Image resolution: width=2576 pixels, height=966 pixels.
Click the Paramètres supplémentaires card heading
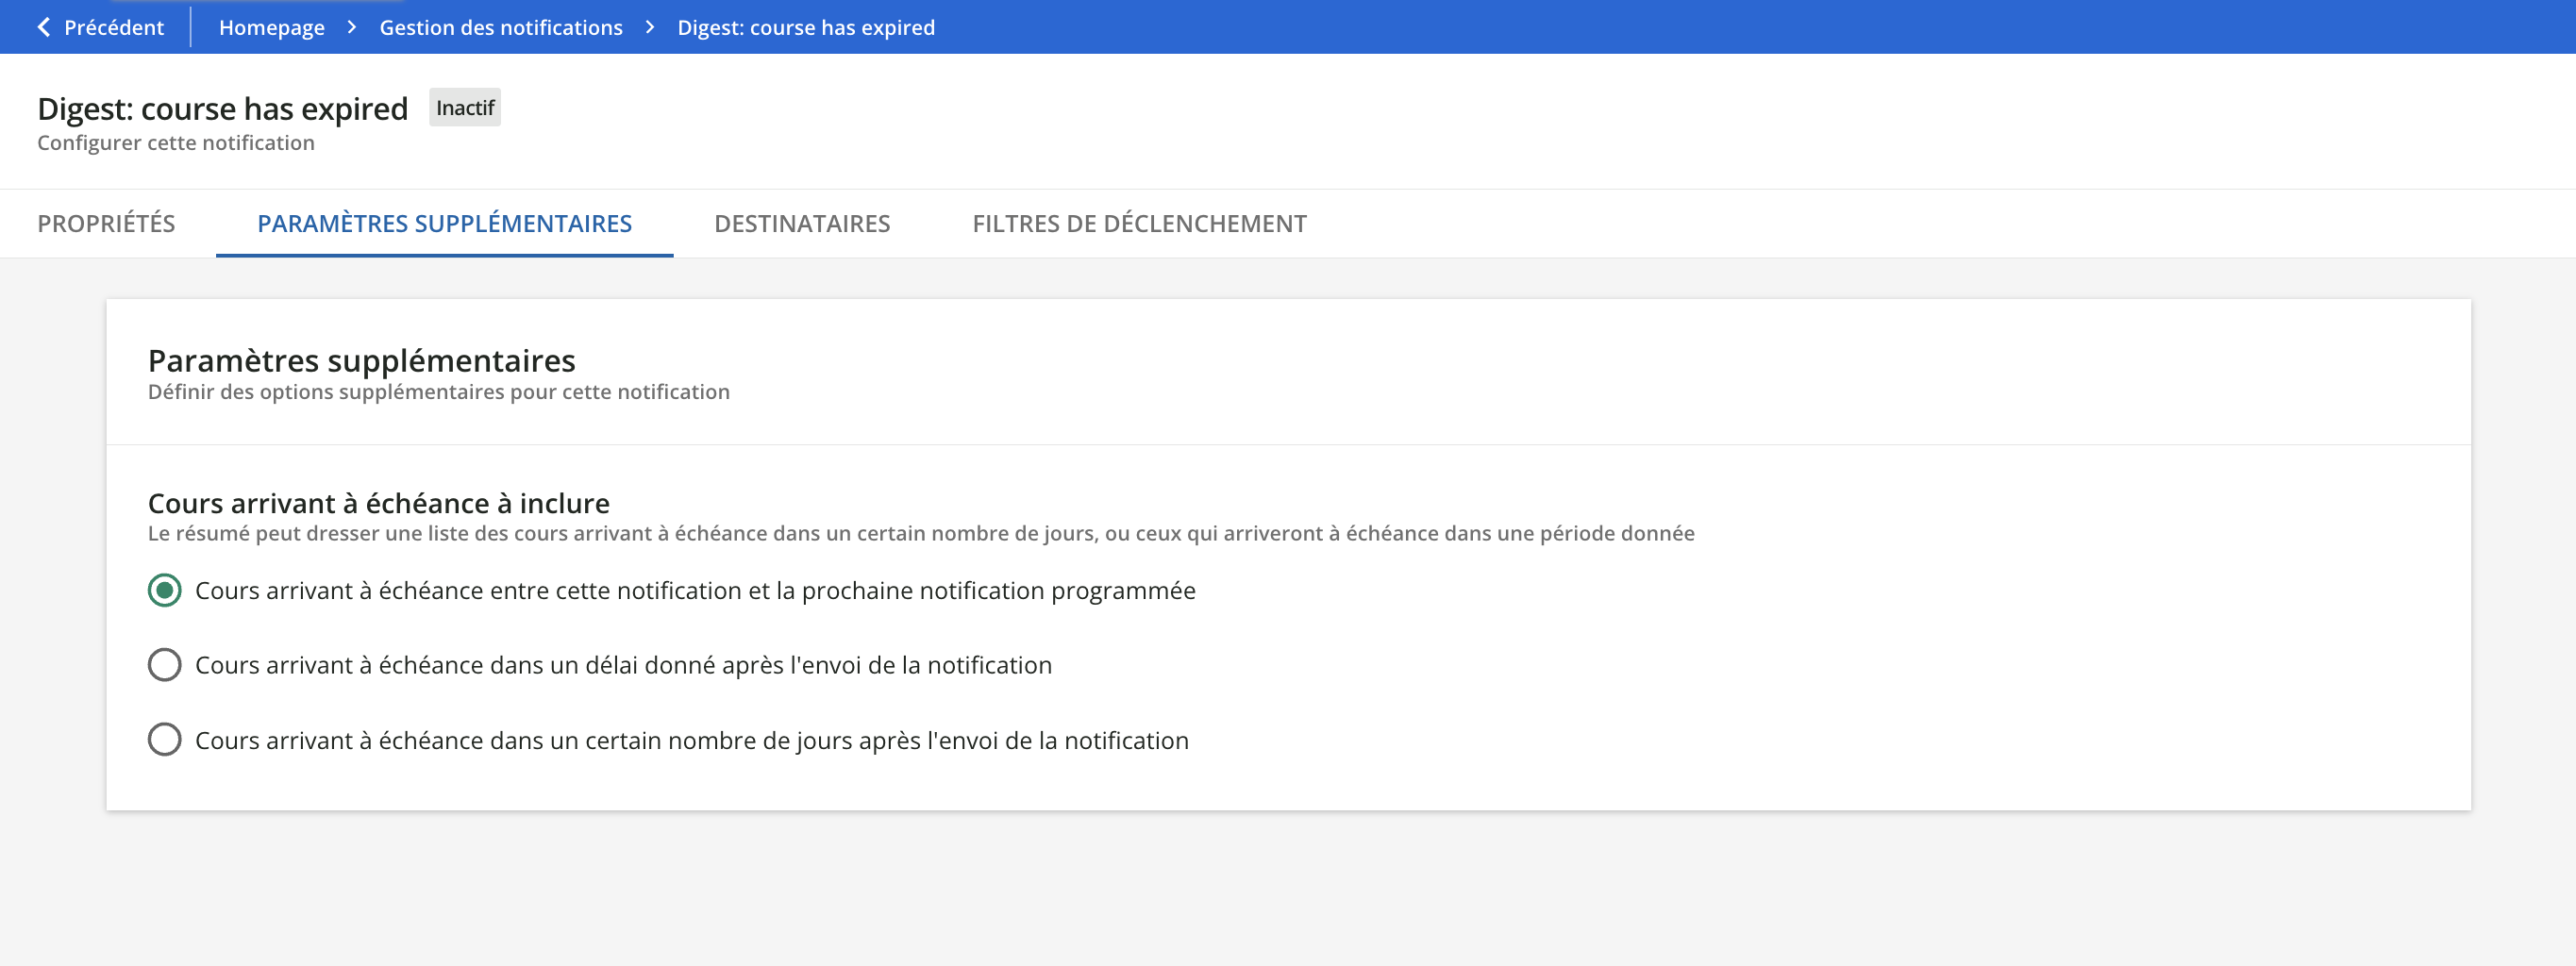[362, 360]
